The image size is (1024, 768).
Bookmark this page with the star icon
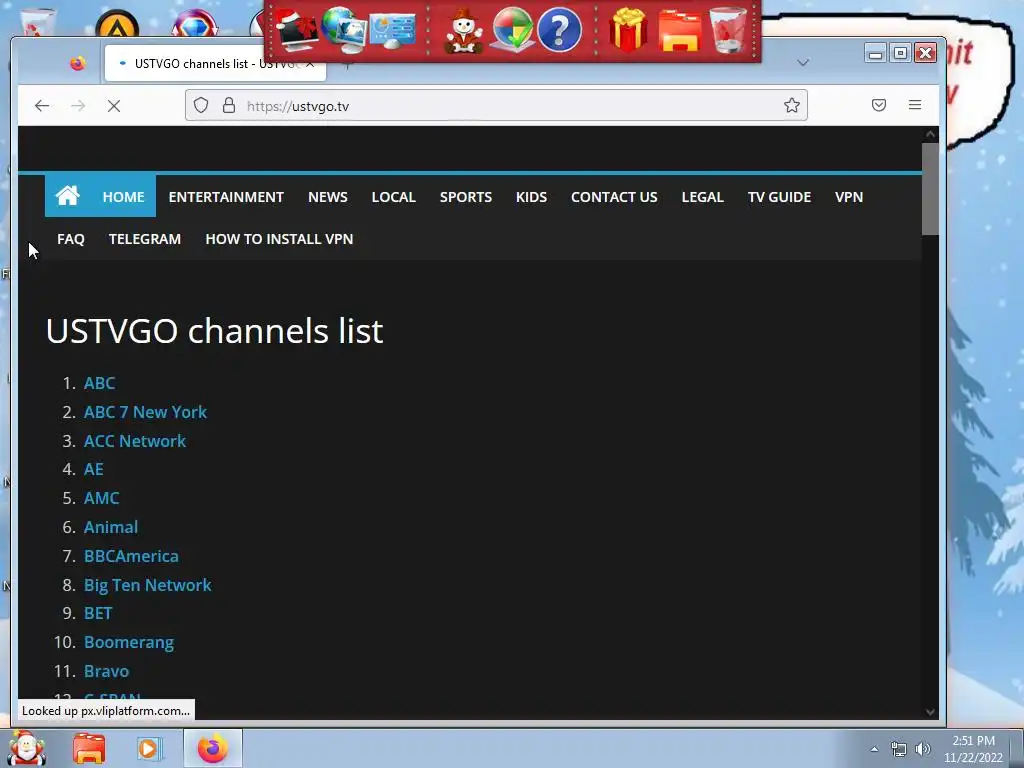click(x=792, y=106)
